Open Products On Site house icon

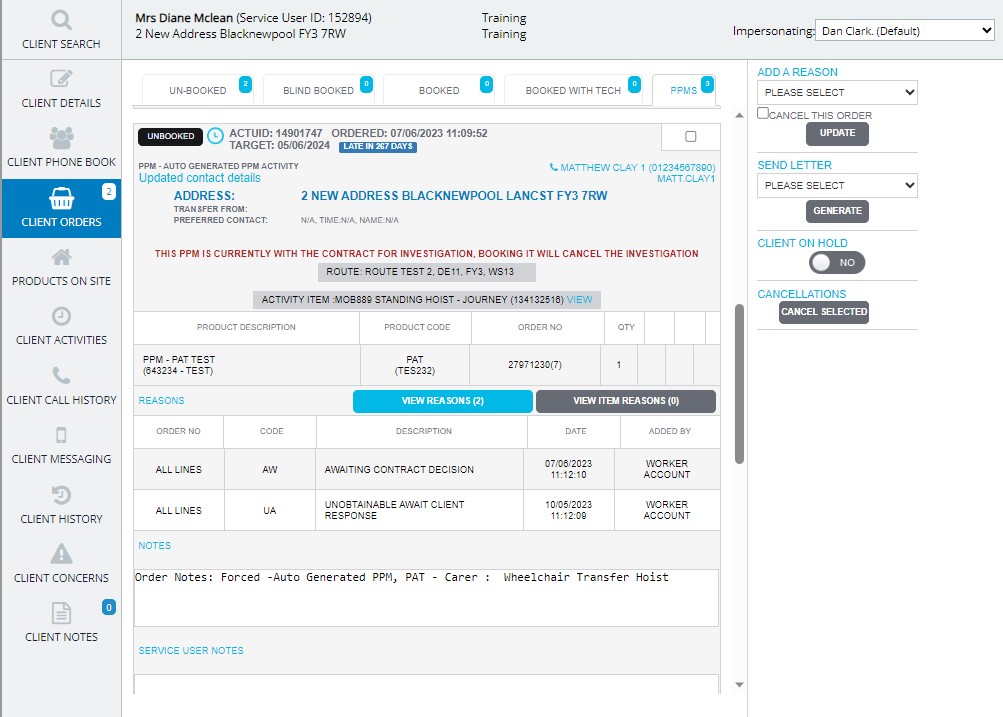61,257
